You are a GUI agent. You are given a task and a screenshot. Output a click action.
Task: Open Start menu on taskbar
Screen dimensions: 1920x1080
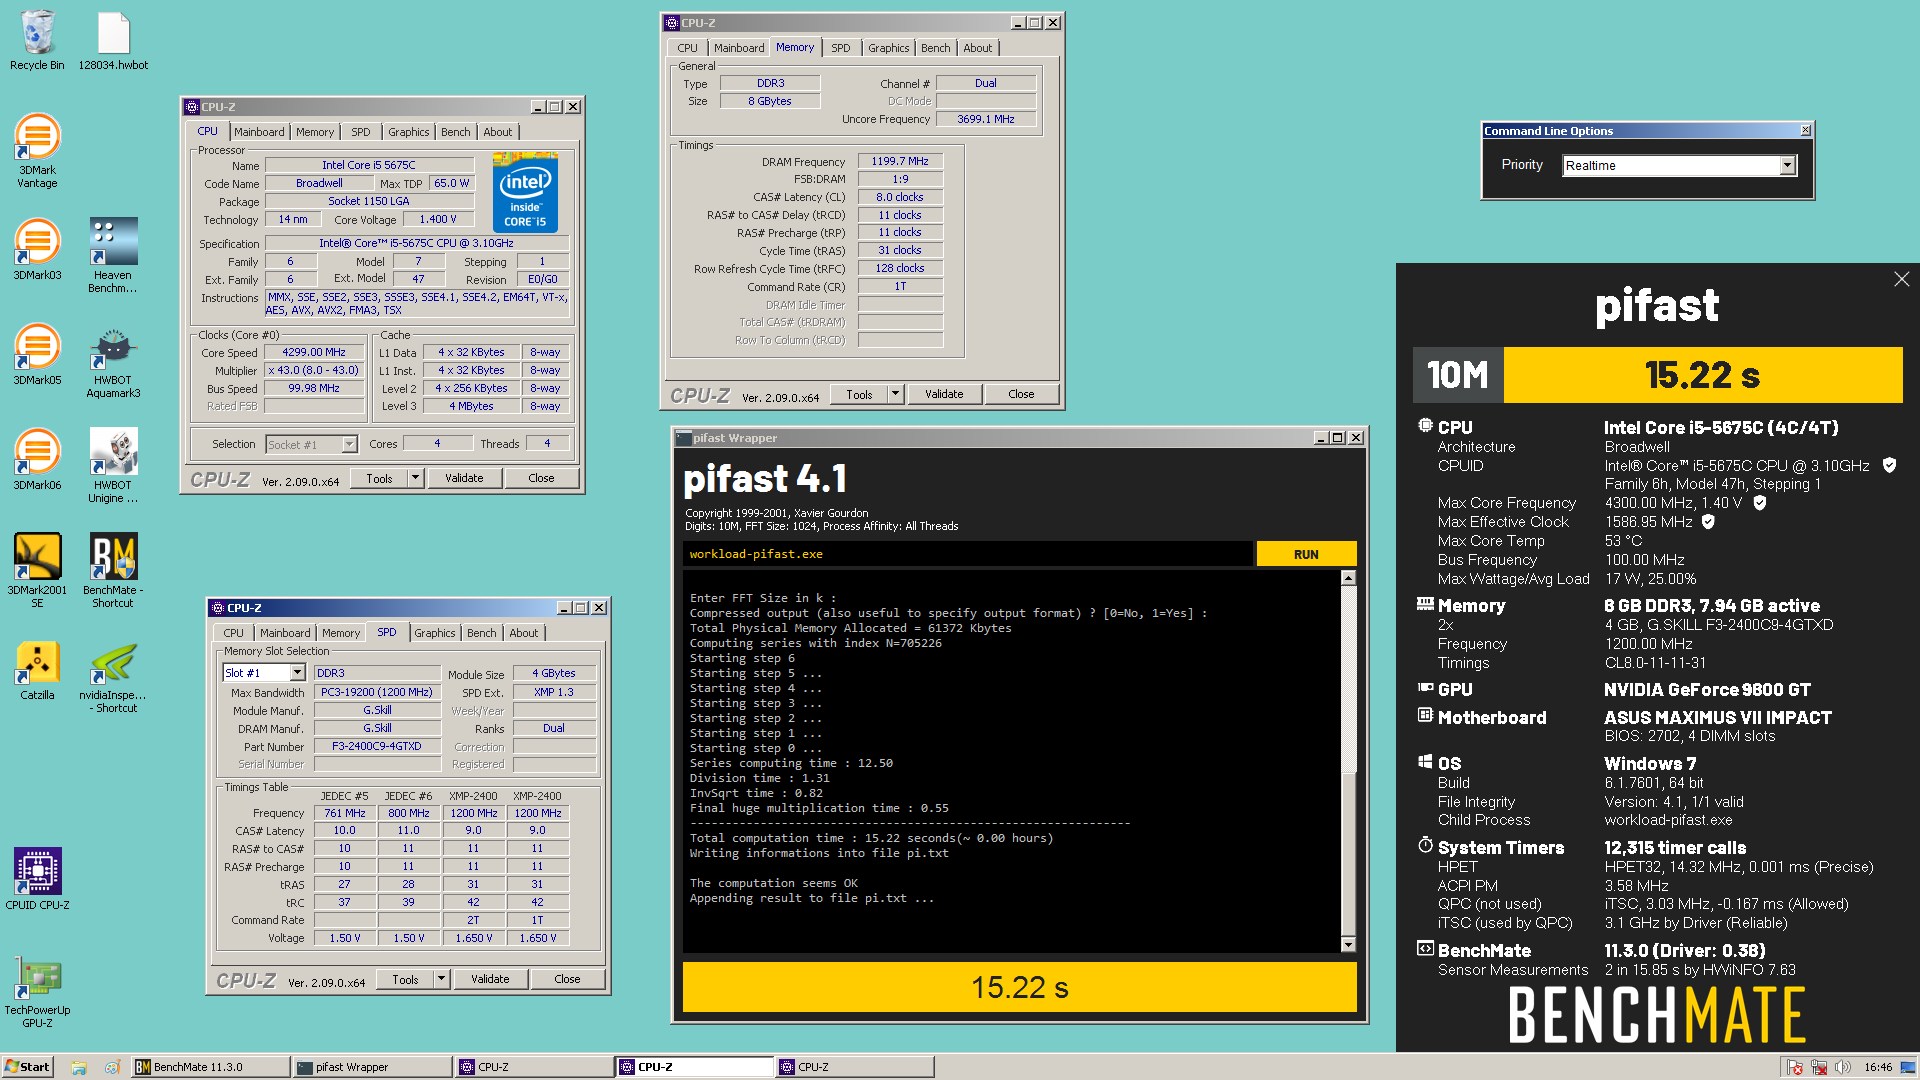(x=27, y=1067)
